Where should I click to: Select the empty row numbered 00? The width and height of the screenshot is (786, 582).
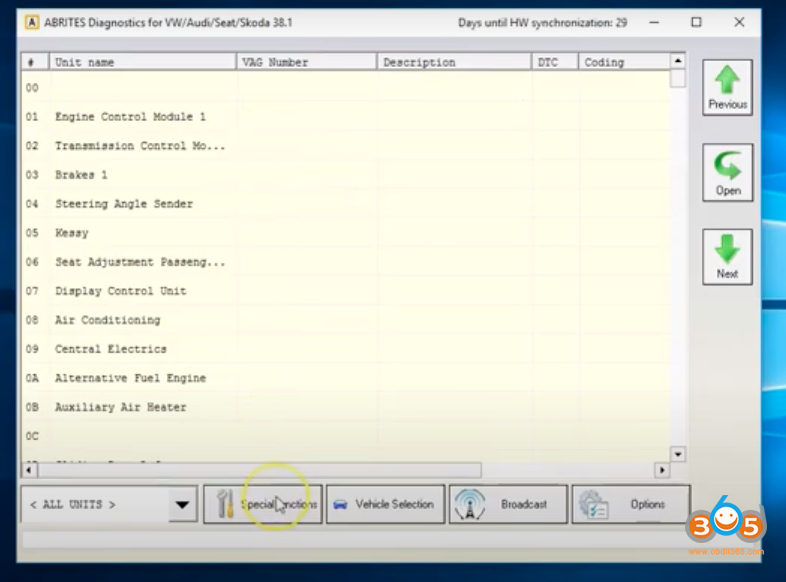point(346,88)
